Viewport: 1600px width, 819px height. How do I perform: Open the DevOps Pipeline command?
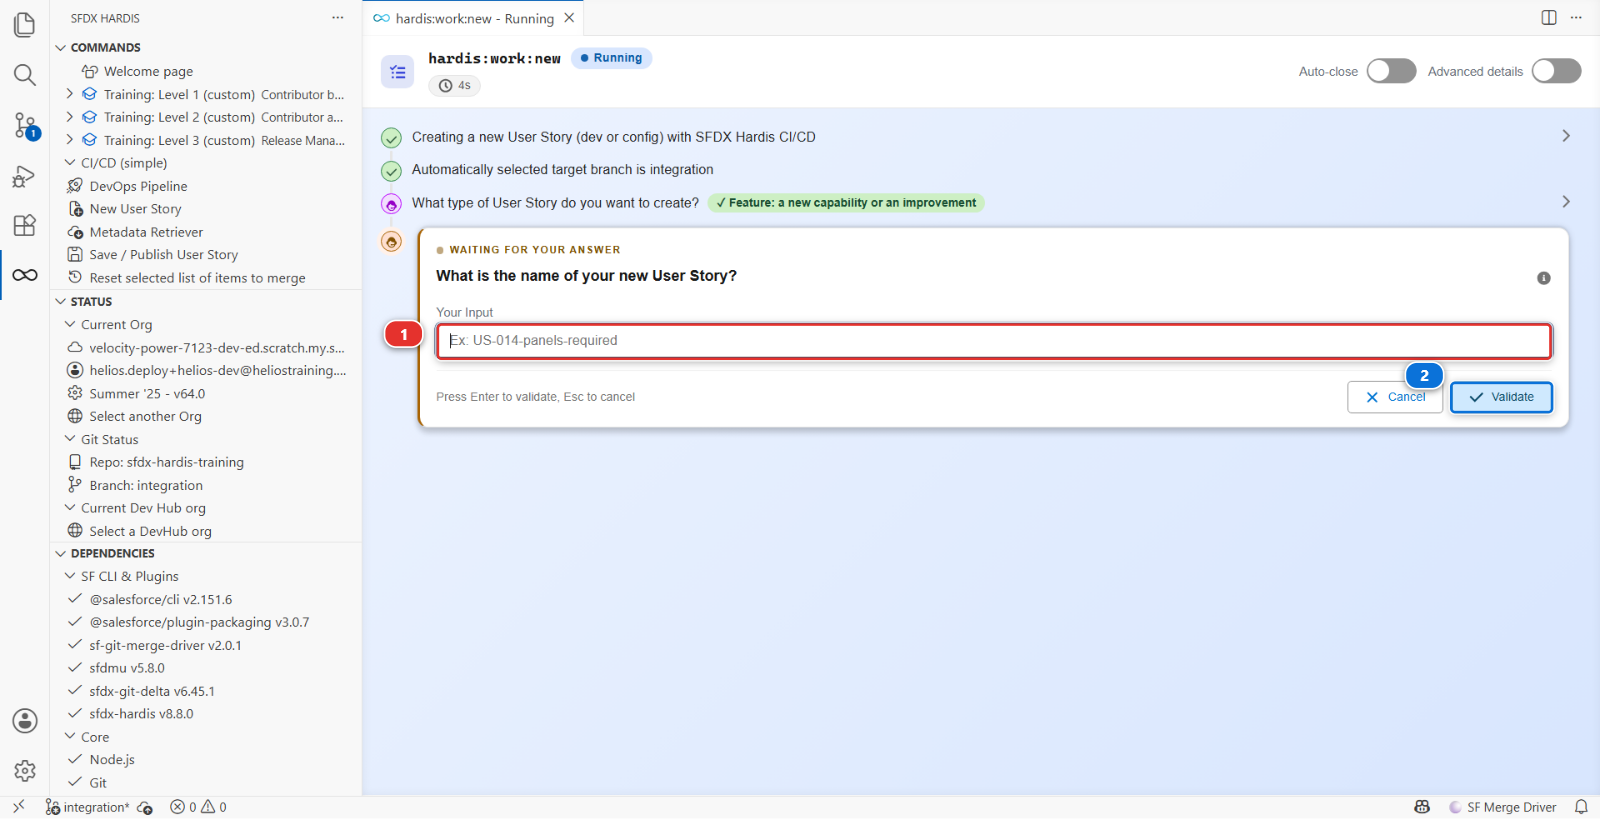138,186
